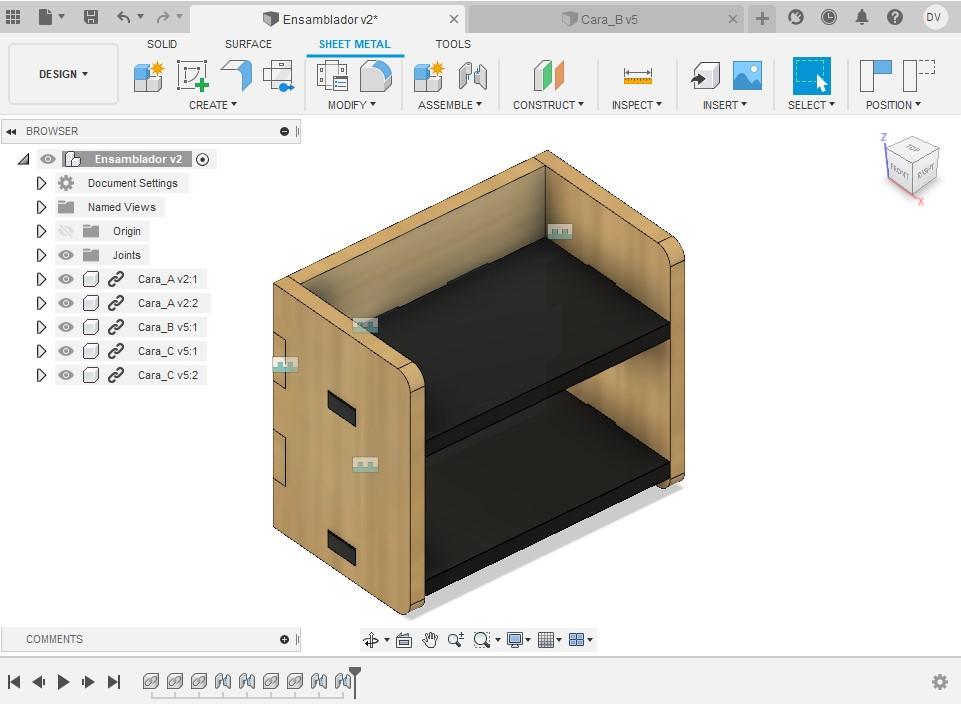Open the Measure tool under Inspect

click(637, 76)
